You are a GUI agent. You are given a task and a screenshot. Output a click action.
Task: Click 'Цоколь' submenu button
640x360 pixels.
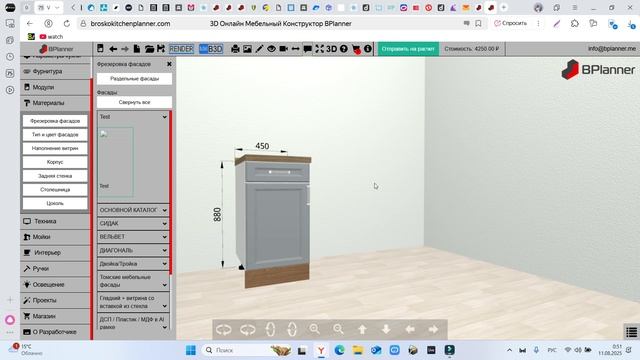point(55,203)
